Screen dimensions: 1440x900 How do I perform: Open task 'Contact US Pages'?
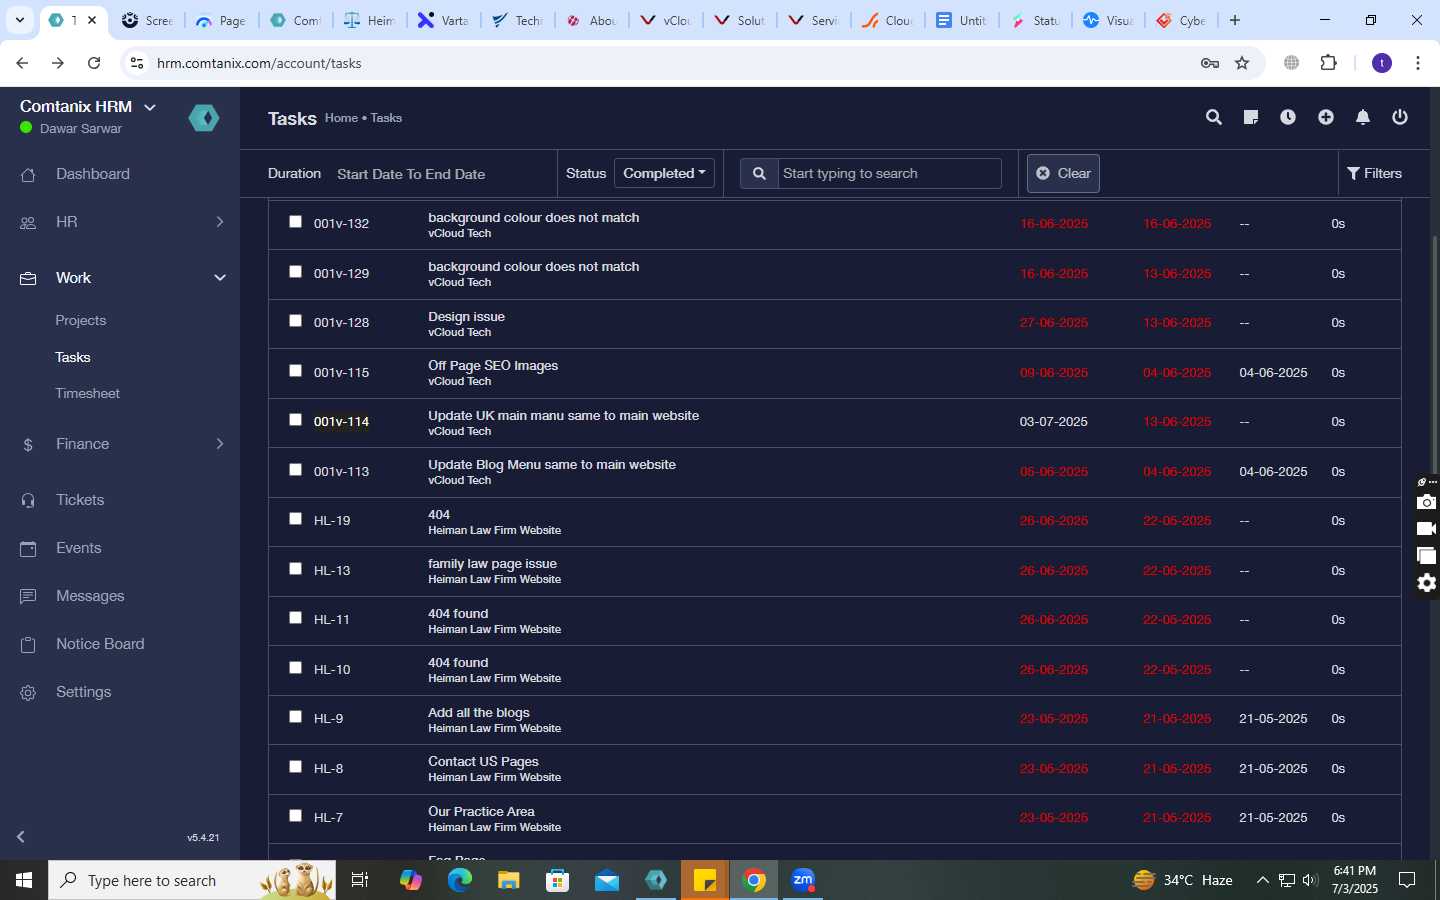pyautogui.click(x=483, y=761)
